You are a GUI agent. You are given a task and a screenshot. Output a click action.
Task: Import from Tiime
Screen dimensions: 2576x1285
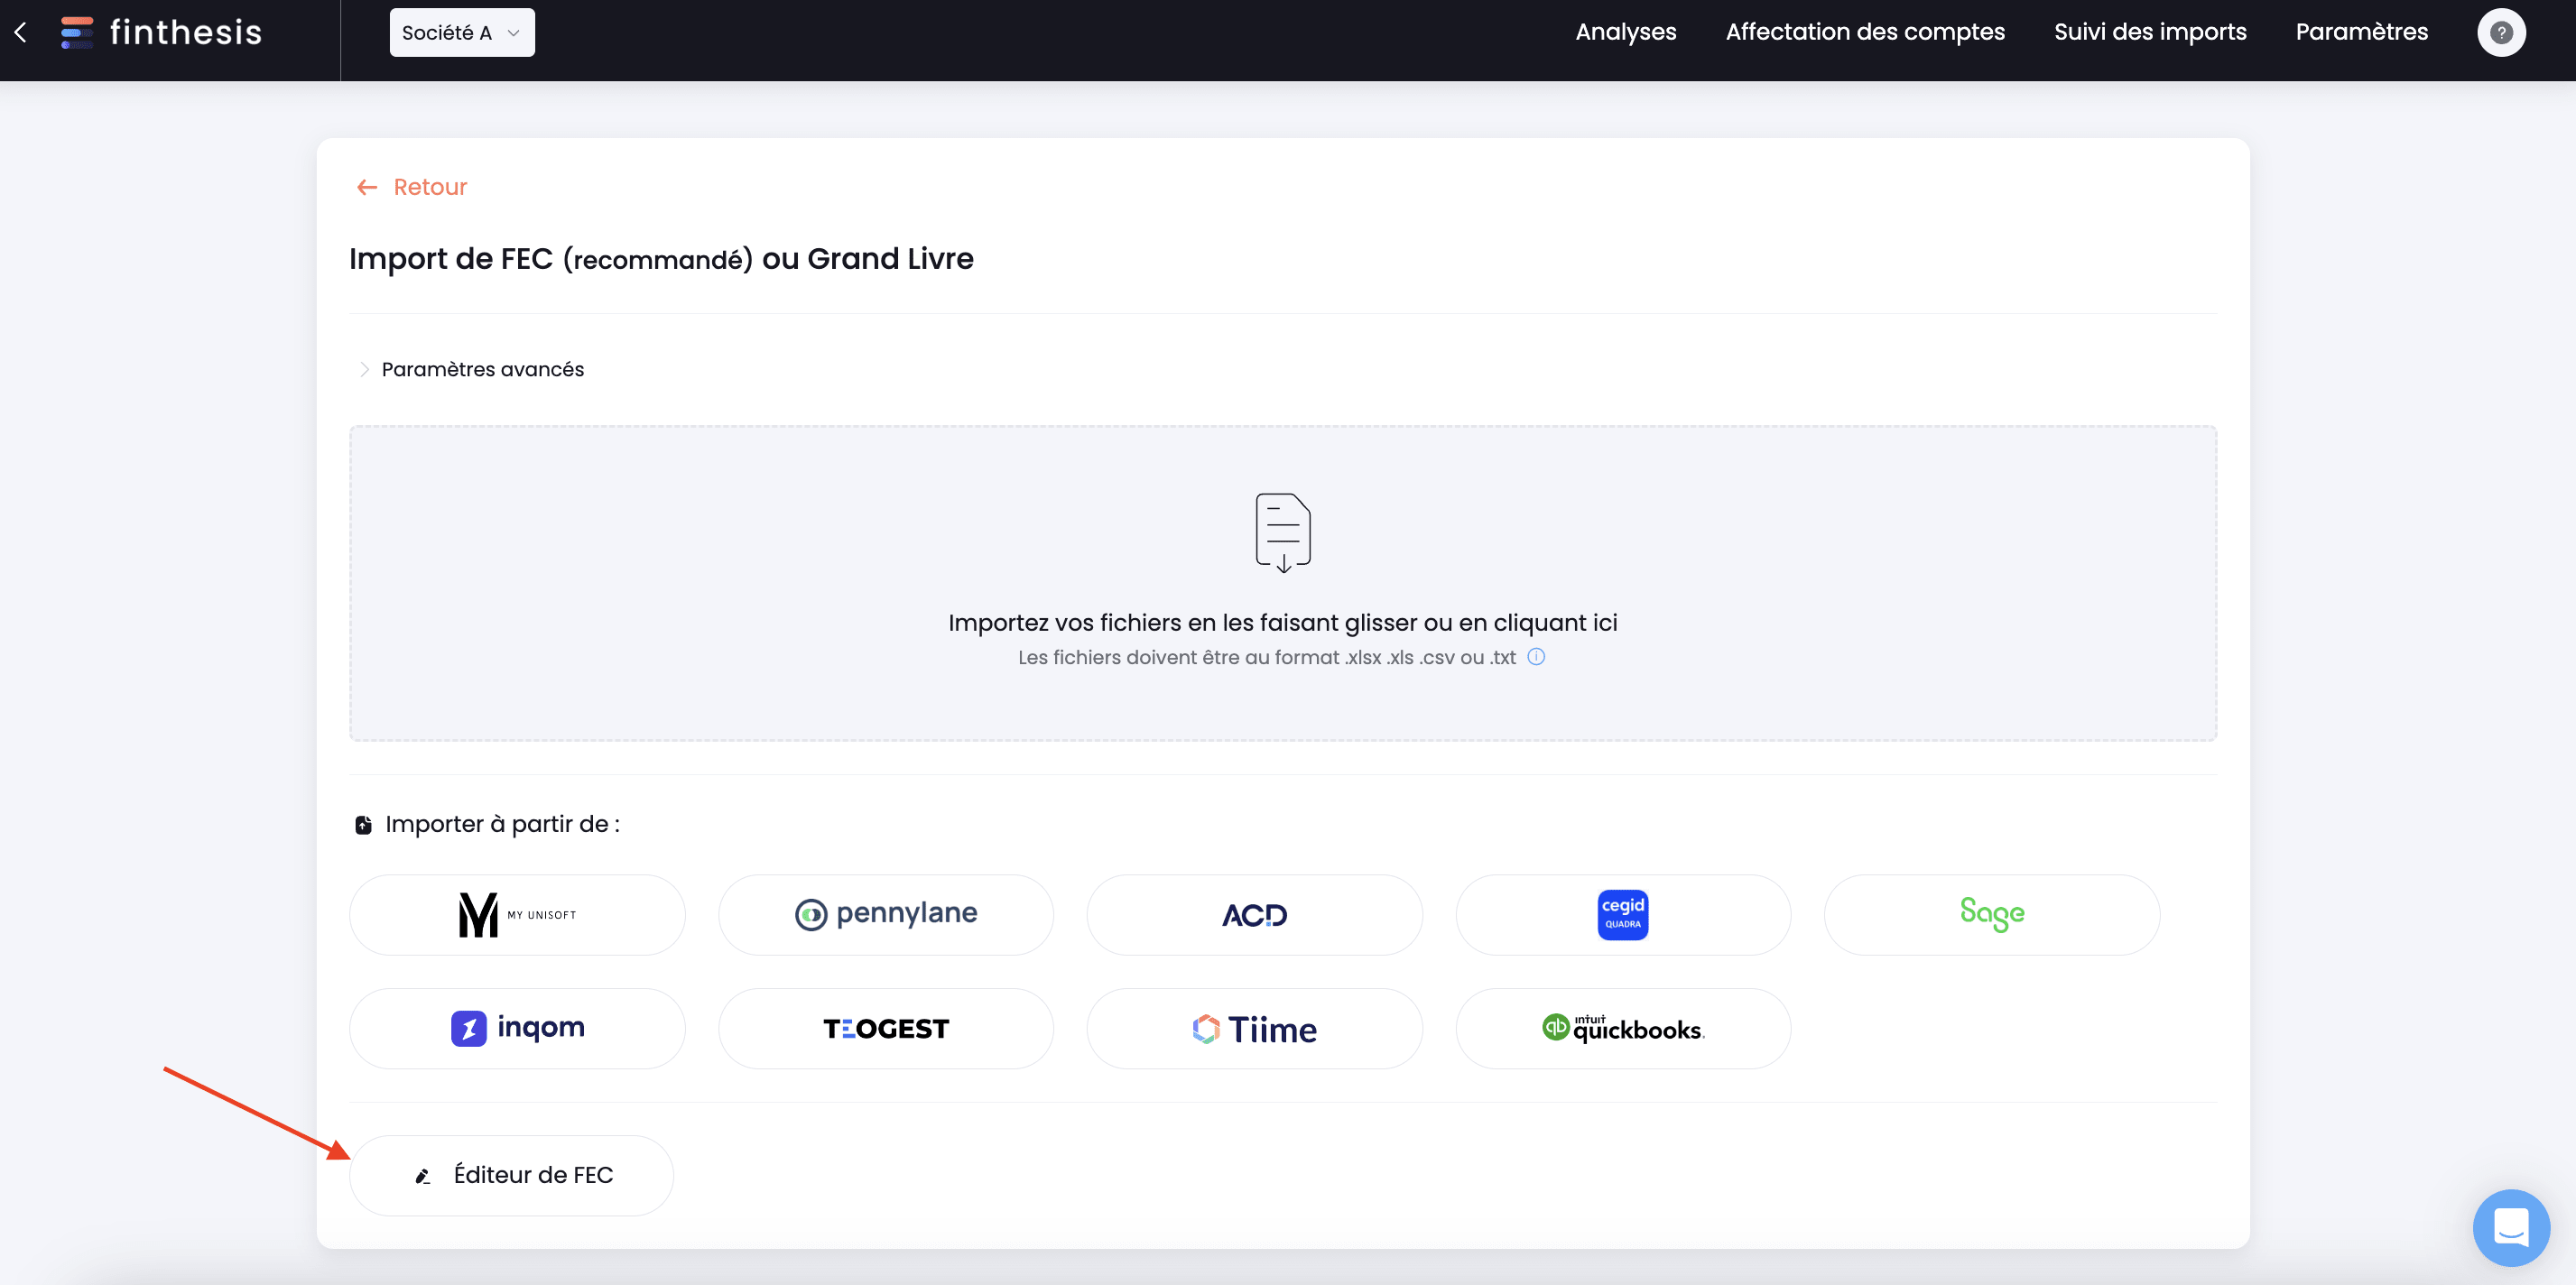pyautogui.click(x=1254, y=1029)
